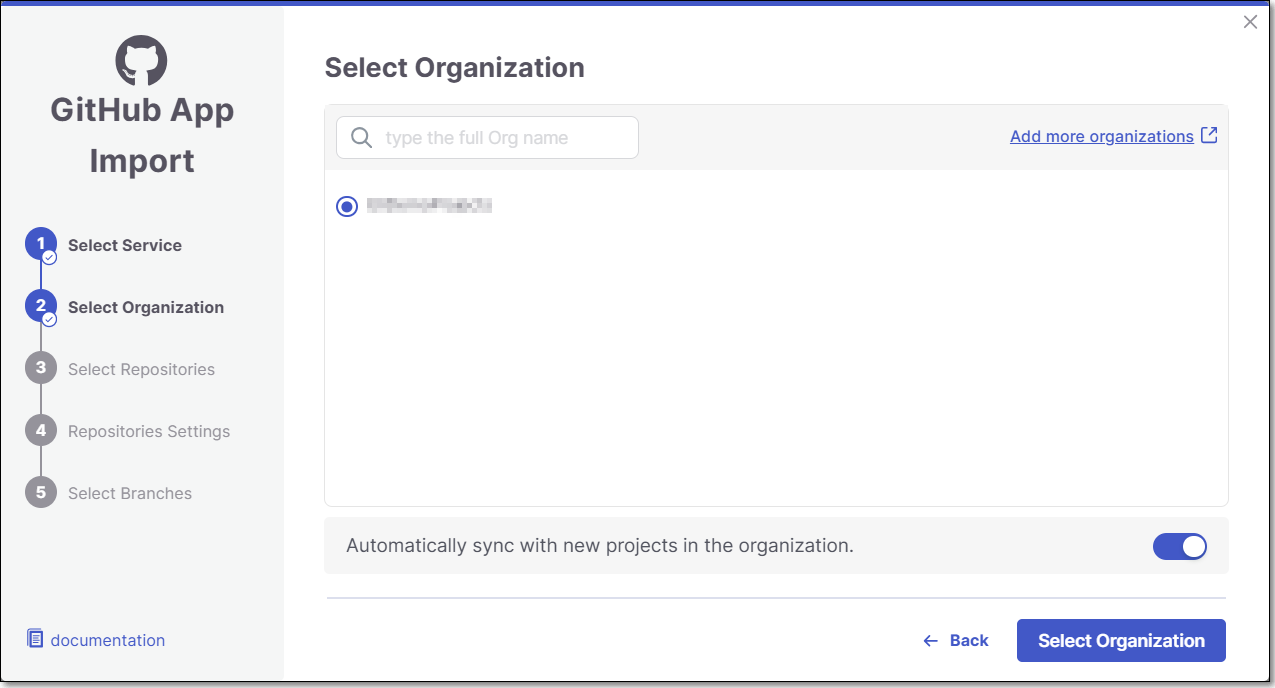Screen dimensions: 1275x688
Task: Open the documentation link
Action: (x=108, y=640)
